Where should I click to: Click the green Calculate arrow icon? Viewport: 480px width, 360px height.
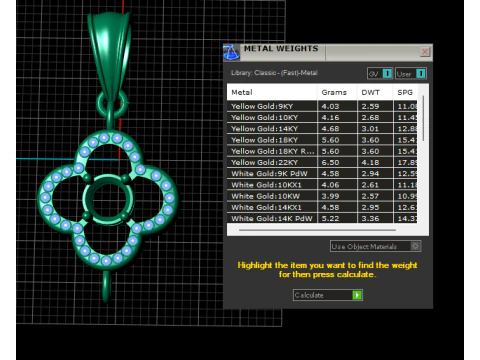click(357, 295)
